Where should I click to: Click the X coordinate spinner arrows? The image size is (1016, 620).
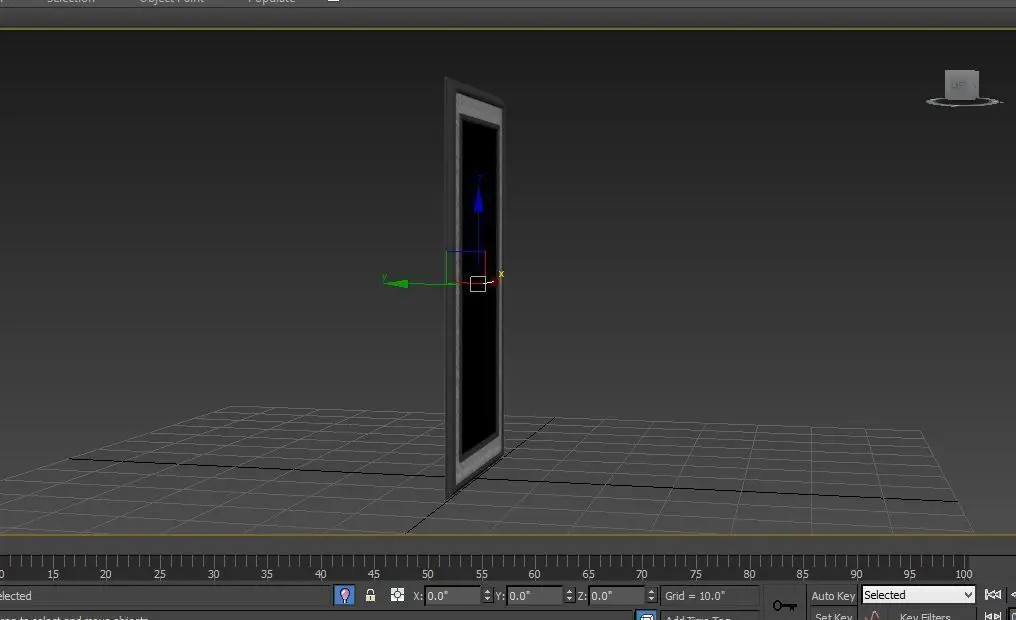[487, 595]
